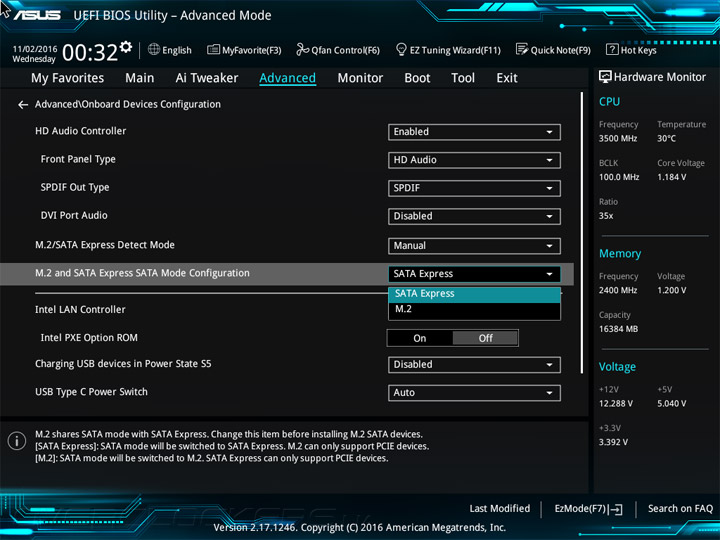Click +12V voltage value 12.288 V
720x540 pixels.
point(616,404)
